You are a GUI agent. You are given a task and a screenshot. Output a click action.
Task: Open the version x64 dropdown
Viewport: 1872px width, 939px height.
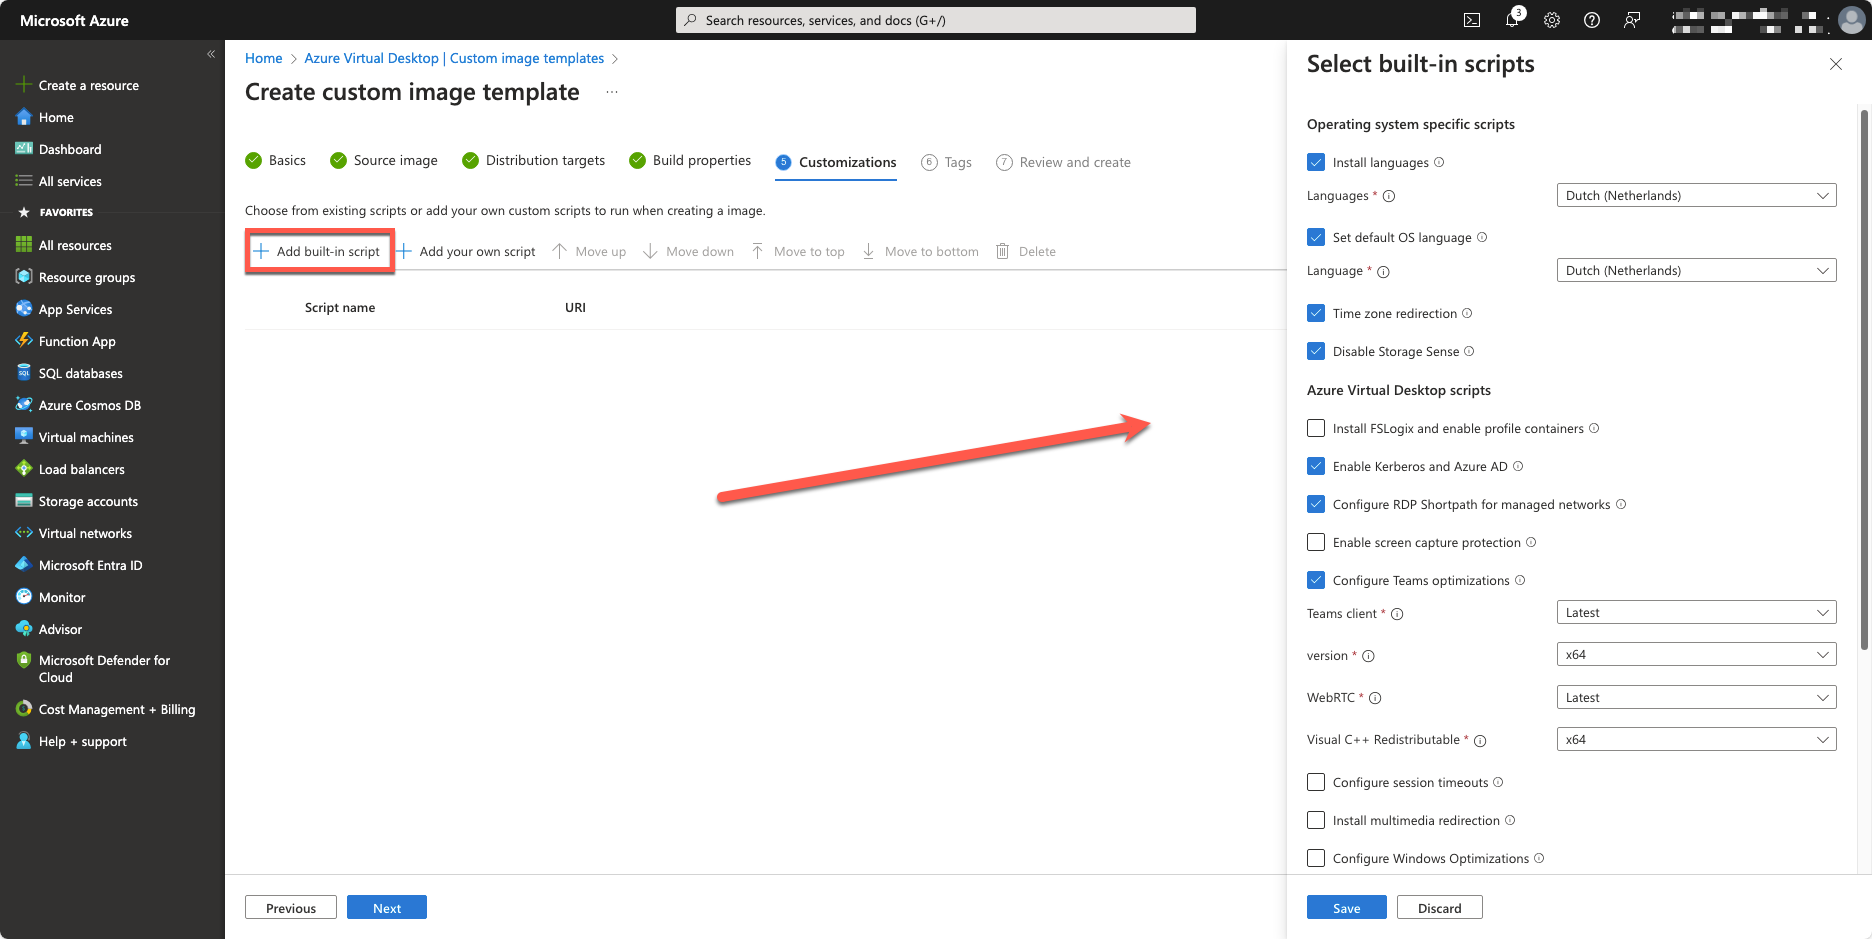[x=1696, y=654]
